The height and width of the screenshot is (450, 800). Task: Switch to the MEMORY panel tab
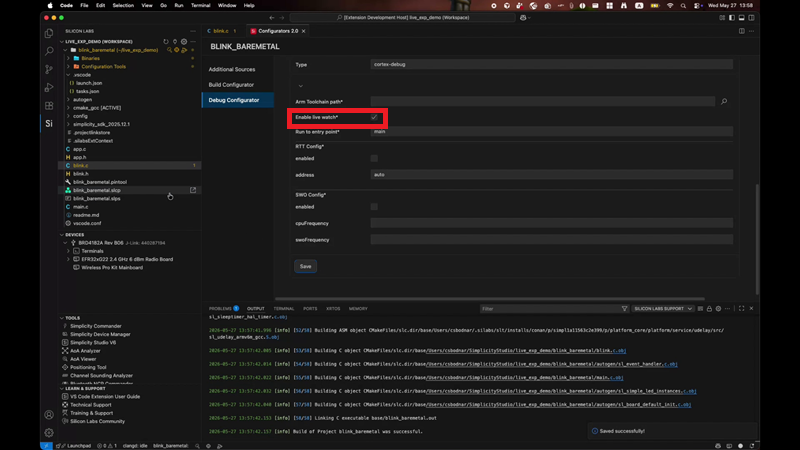coord(358,309)
